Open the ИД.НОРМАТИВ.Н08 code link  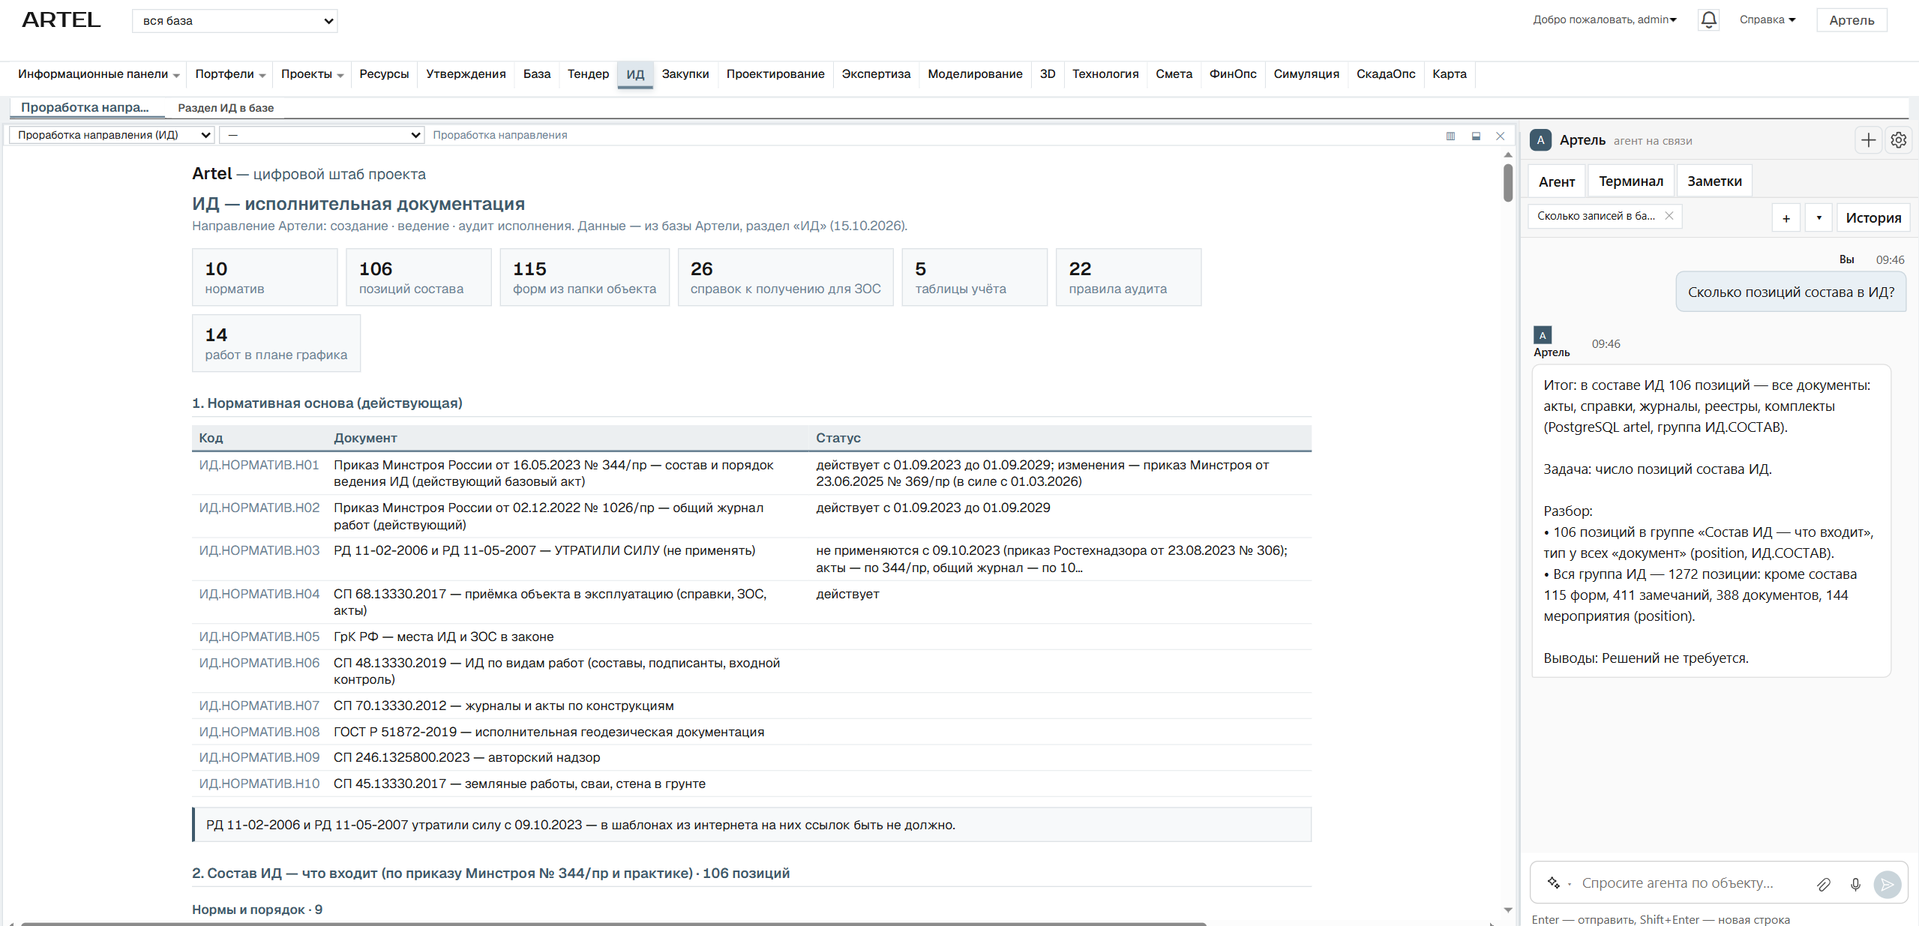[259, 732]
